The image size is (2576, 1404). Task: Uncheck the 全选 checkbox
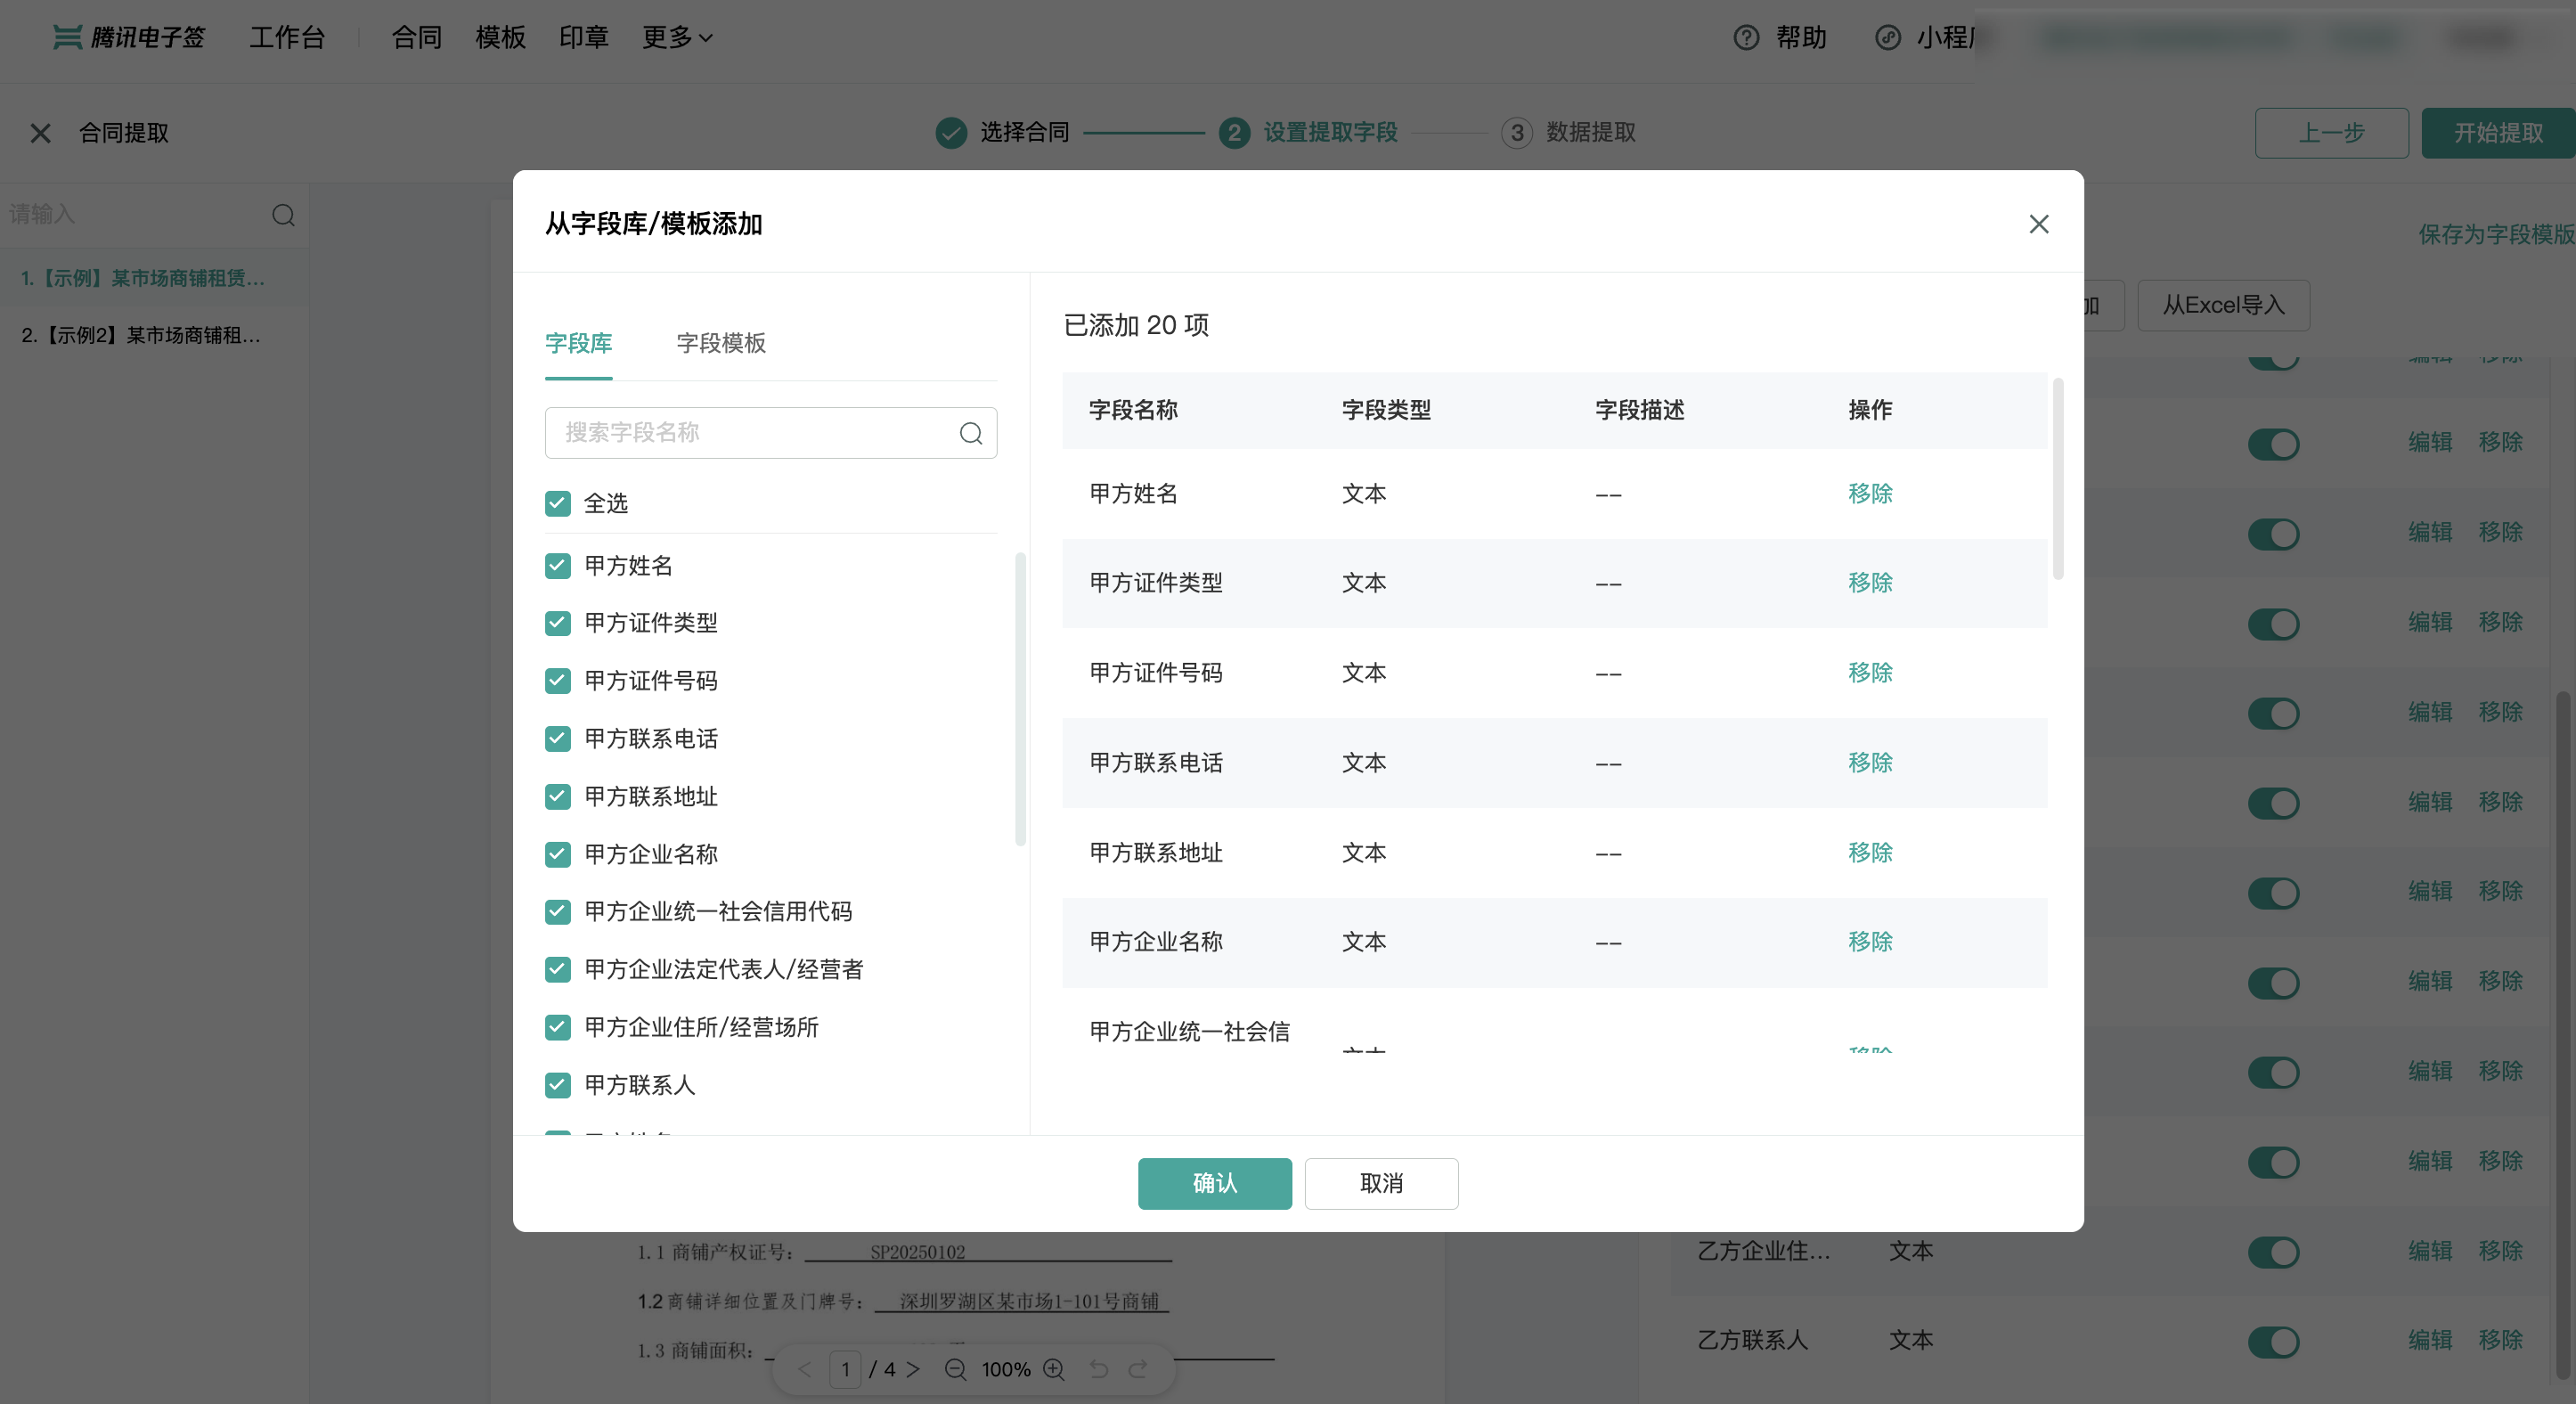click(x=558, y=503)
